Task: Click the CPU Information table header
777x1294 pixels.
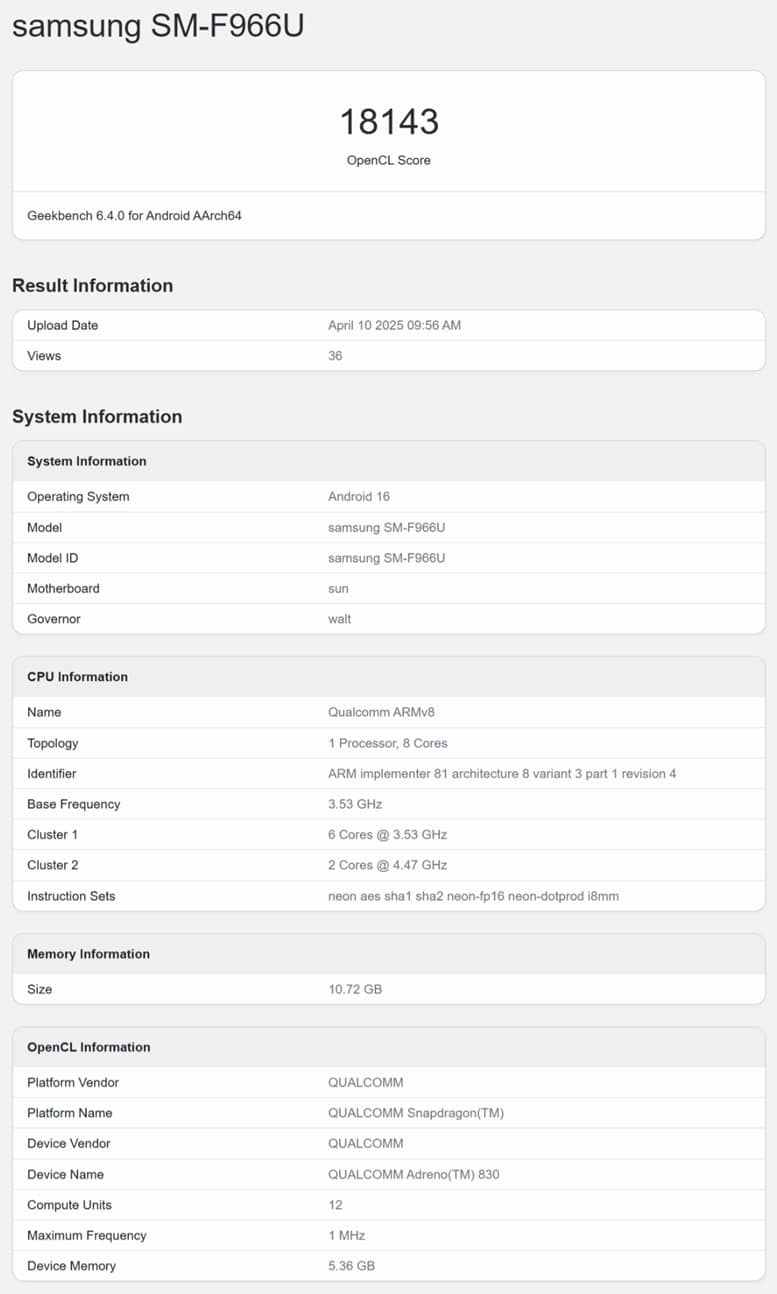Action: click(77, 677)
